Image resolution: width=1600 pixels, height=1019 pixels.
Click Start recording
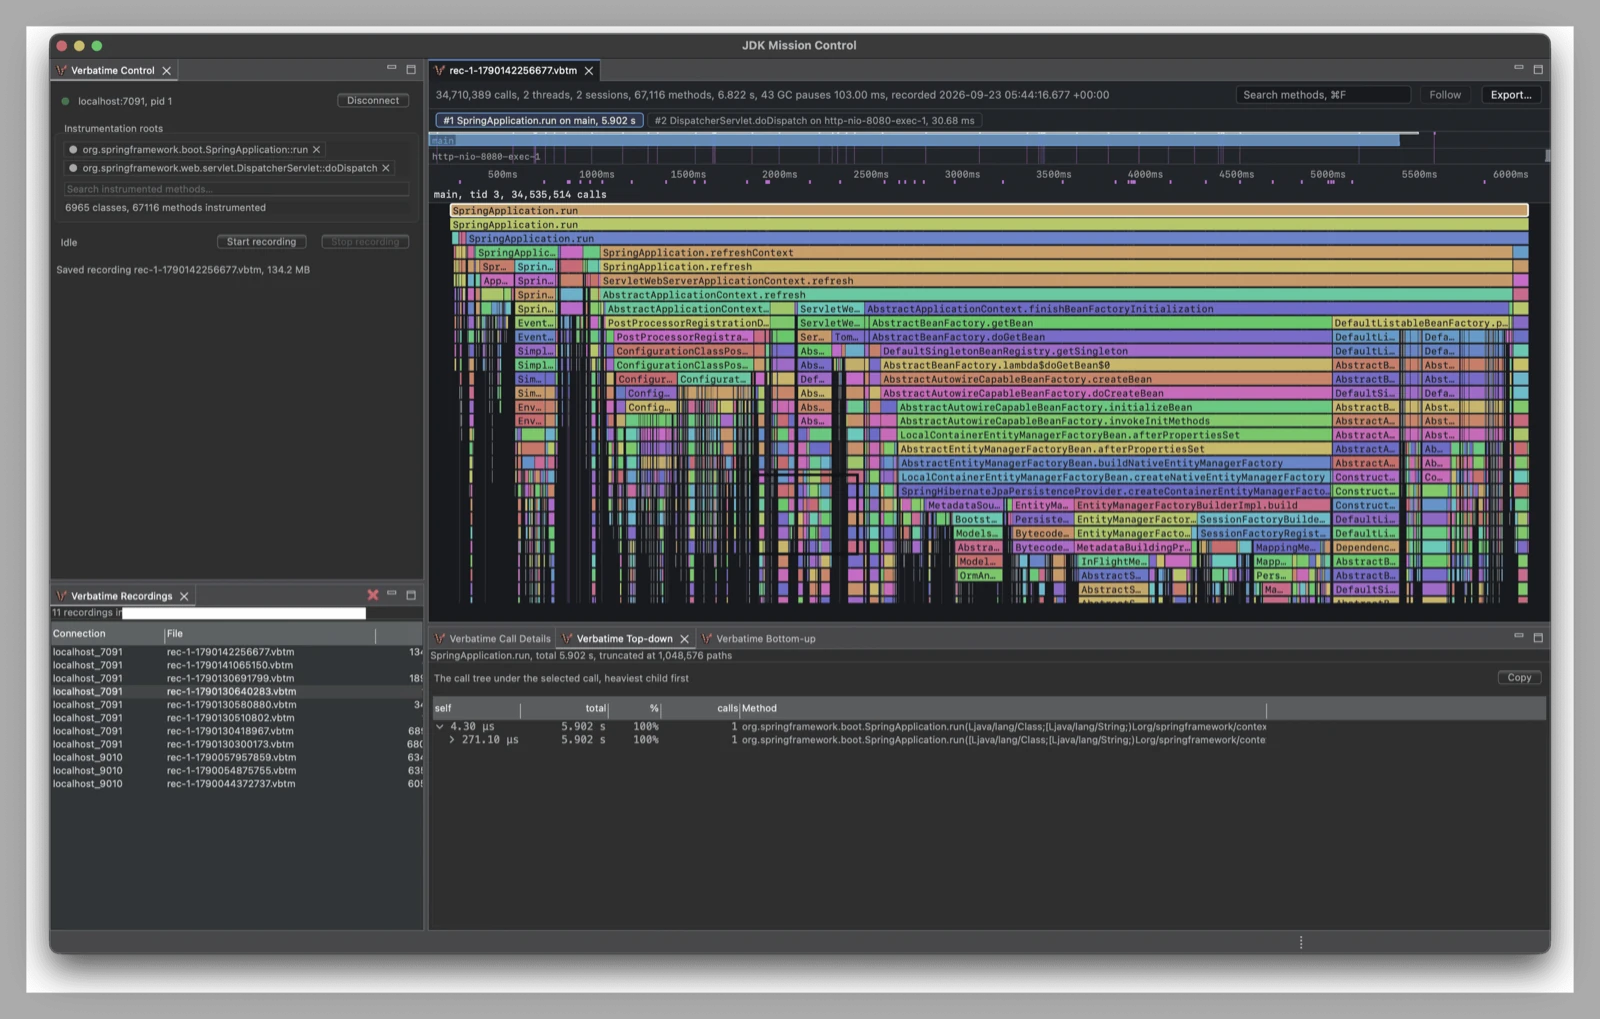coord(261,242)
